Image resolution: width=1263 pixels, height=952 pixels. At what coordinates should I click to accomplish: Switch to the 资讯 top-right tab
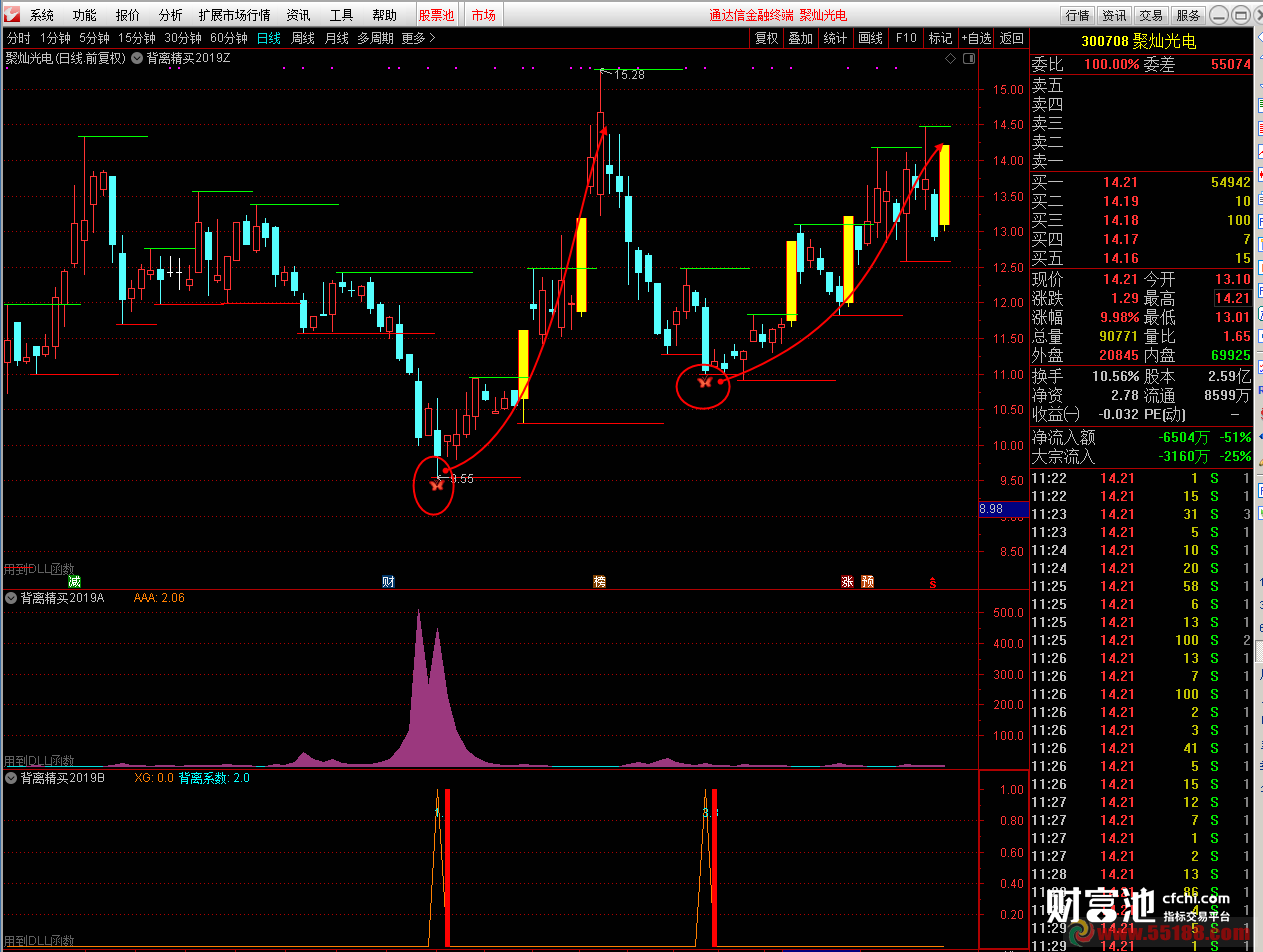[1114, 15]
